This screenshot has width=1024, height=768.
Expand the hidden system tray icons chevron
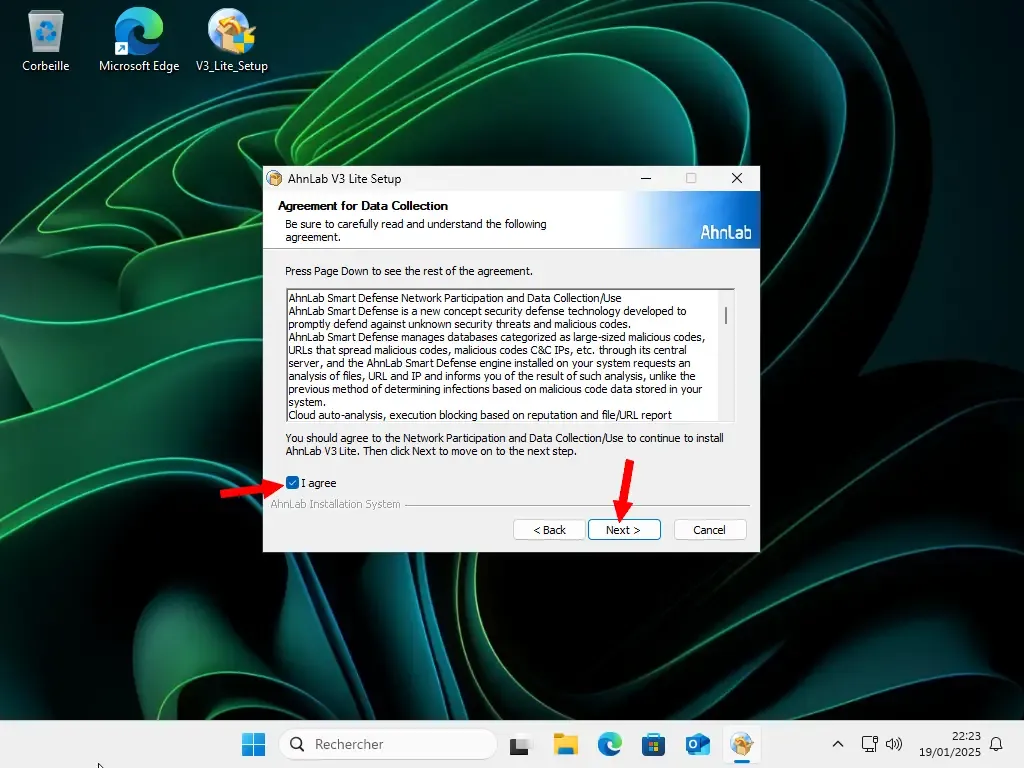point(838,744)
